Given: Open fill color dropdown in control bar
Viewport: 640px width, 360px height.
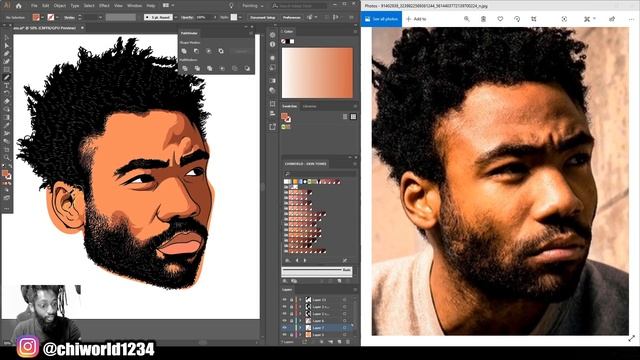Looking at the screenshot, I should point(42,18).
